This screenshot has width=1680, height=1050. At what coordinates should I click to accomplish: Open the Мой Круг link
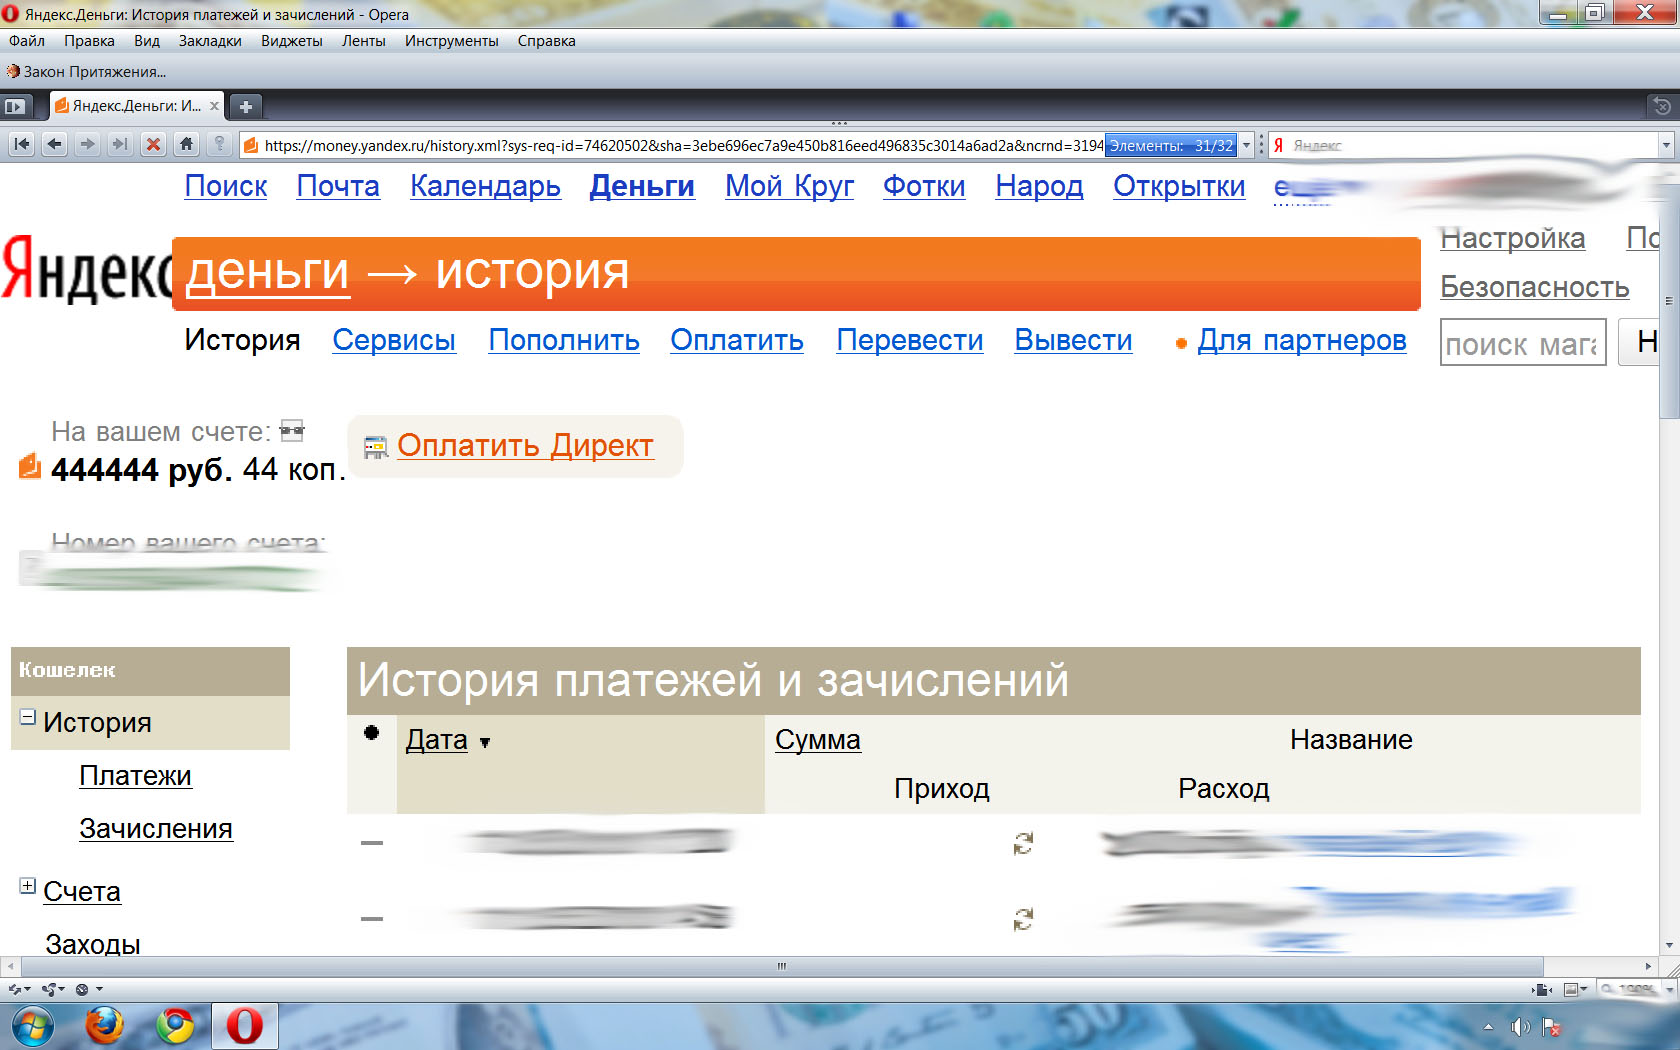pyautogui.click(x=790, y=186)
